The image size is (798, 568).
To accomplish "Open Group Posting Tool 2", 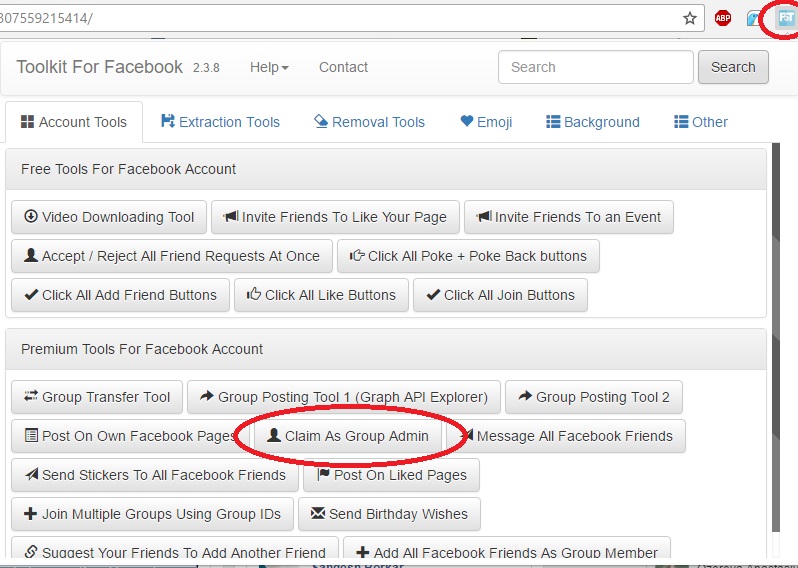I will tap(593, 397).
